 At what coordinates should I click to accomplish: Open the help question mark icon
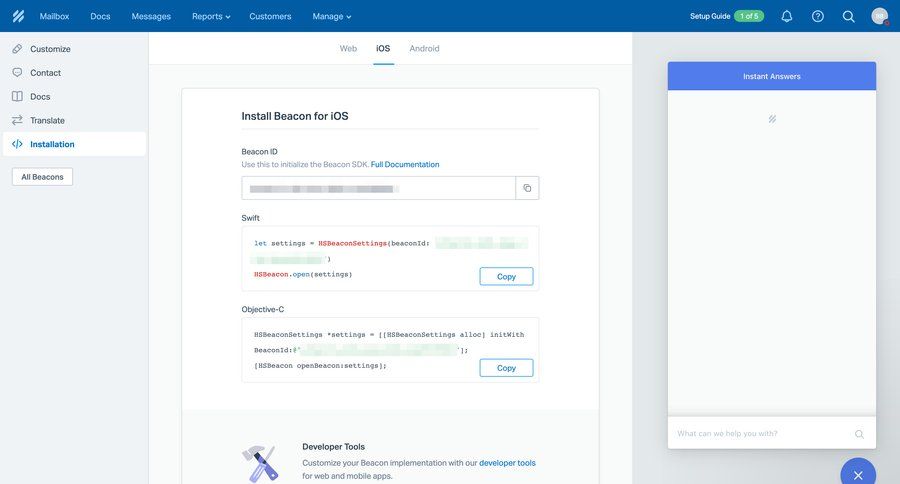[818, 16]
